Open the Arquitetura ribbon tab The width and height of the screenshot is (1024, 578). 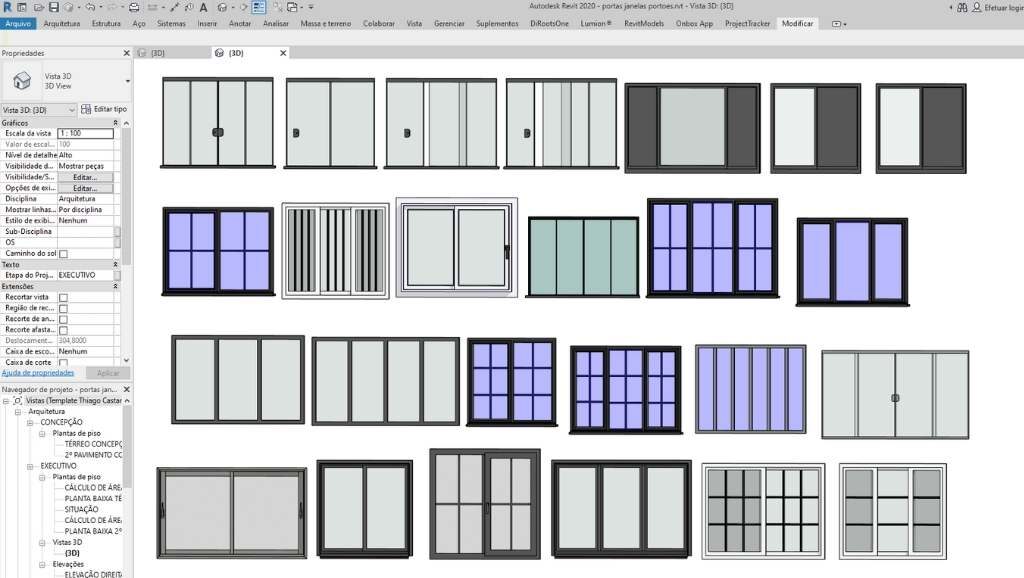[x=62, y=23]
